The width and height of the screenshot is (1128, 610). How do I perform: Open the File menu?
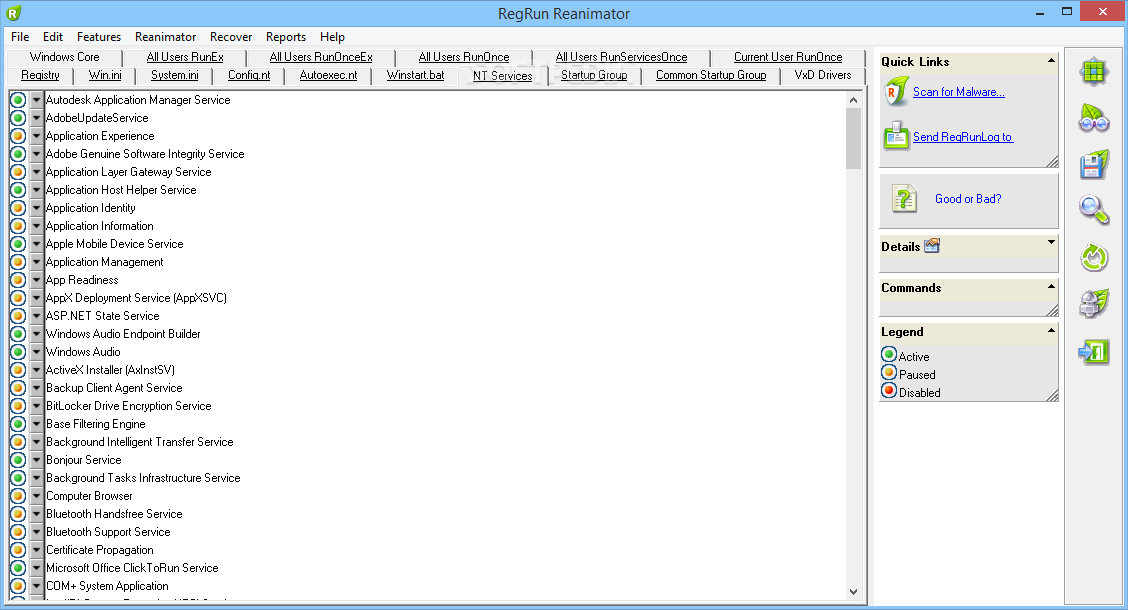[20, 37]
